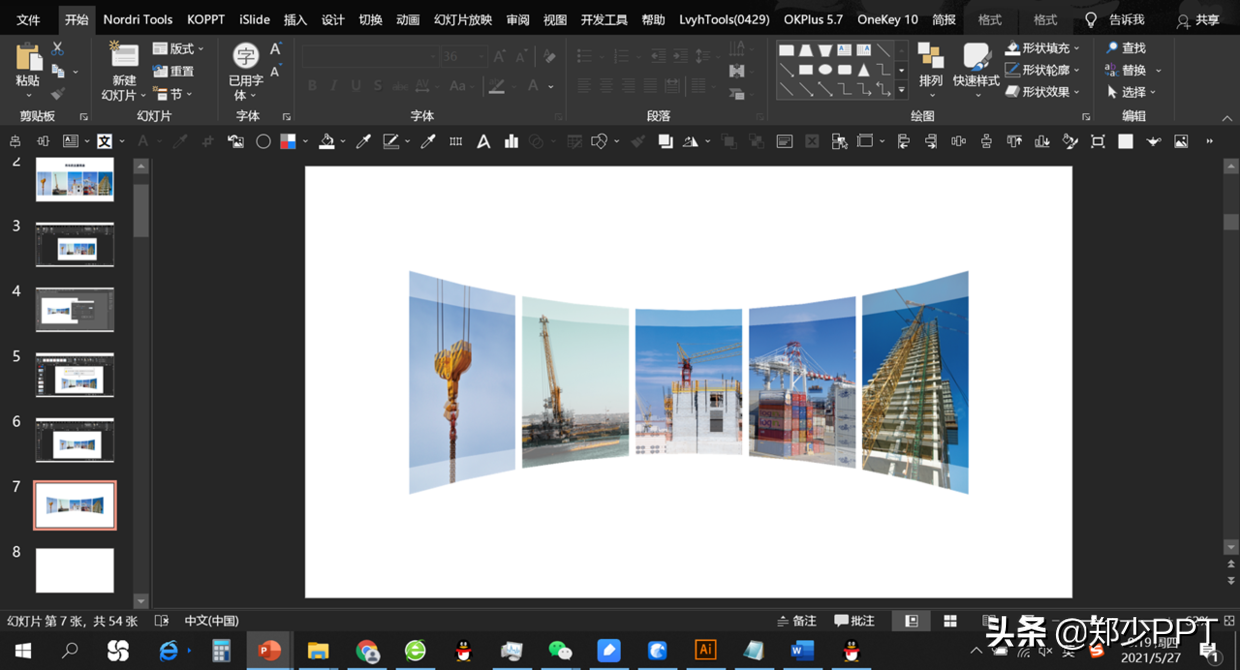1240x670 pixels.
Task: Click the Cut scissors icon
Action: [x=57, y=48]
